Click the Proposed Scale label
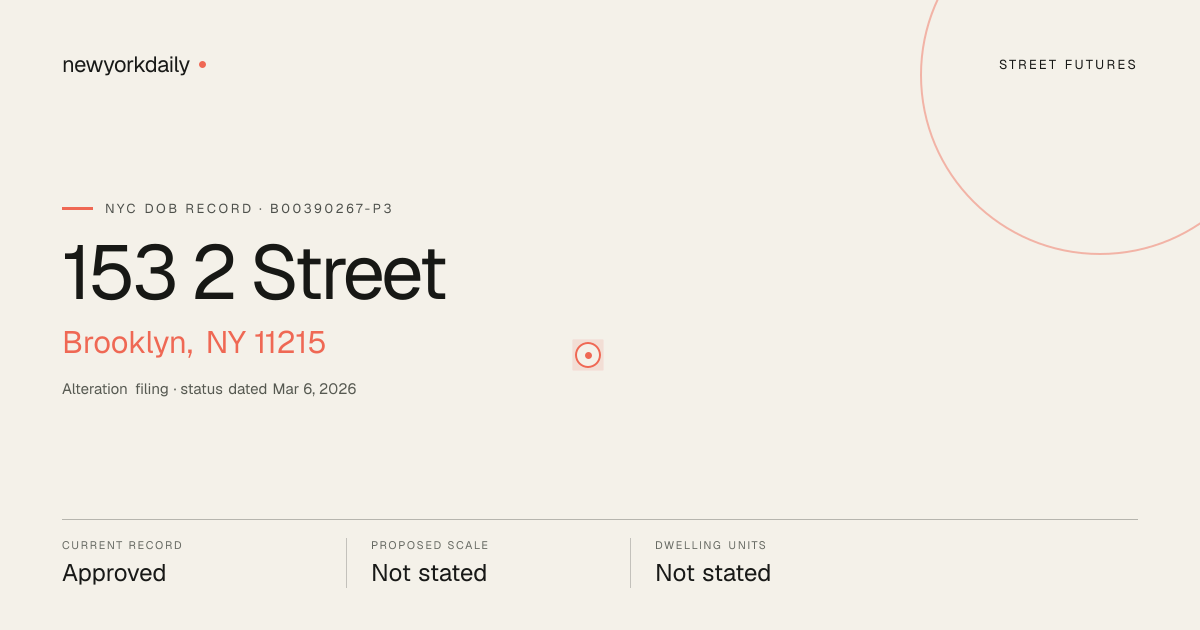 tap(430, 546)
